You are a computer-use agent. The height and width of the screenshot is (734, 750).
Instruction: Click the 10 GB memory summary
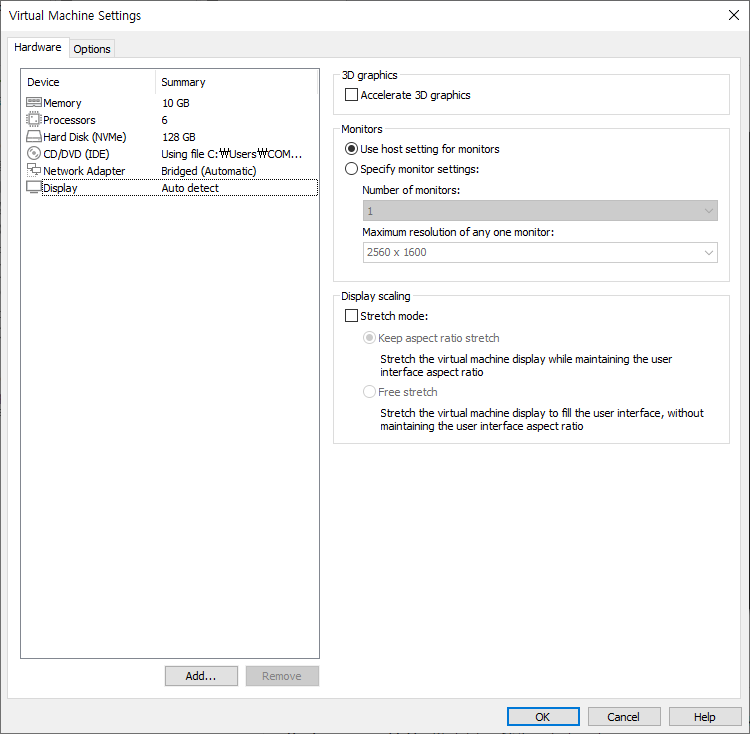coord(176,103)
